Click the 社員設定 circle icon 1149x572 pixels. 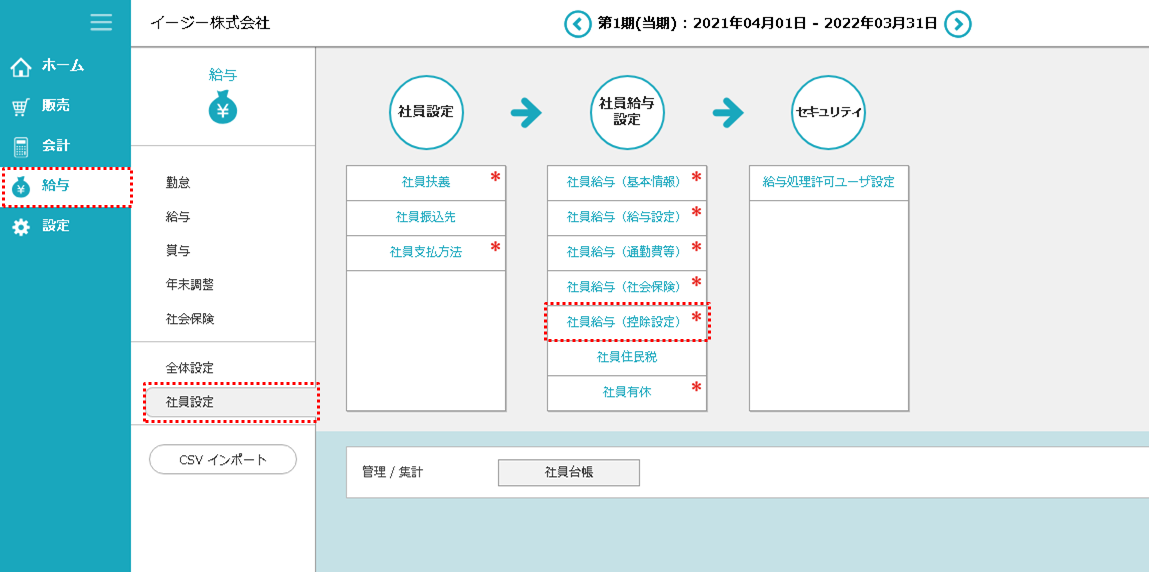coord(426,112)
